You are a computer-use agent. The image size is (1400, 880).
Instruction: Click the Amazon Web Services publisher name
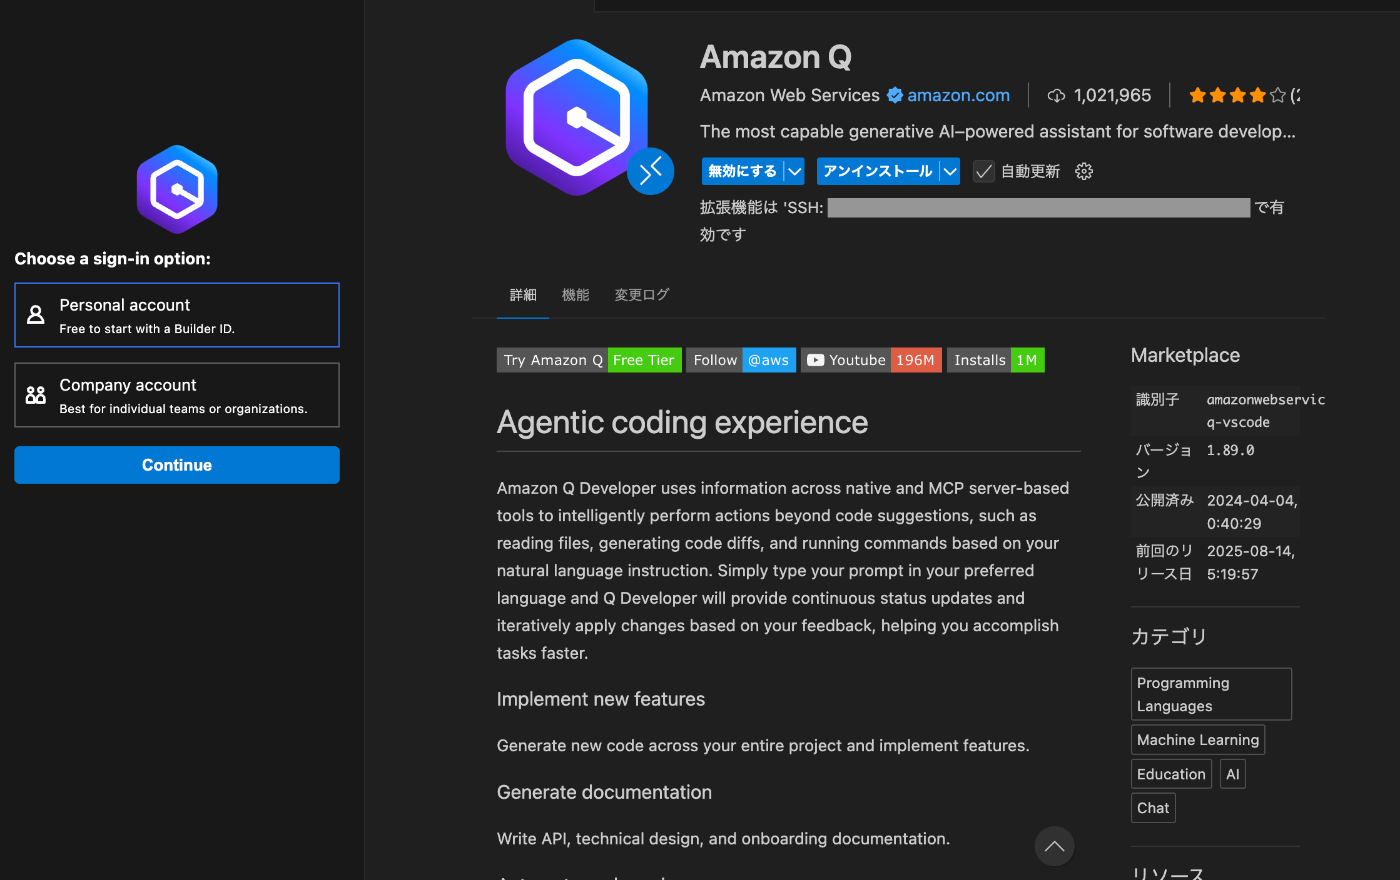(x=790, y=96)
